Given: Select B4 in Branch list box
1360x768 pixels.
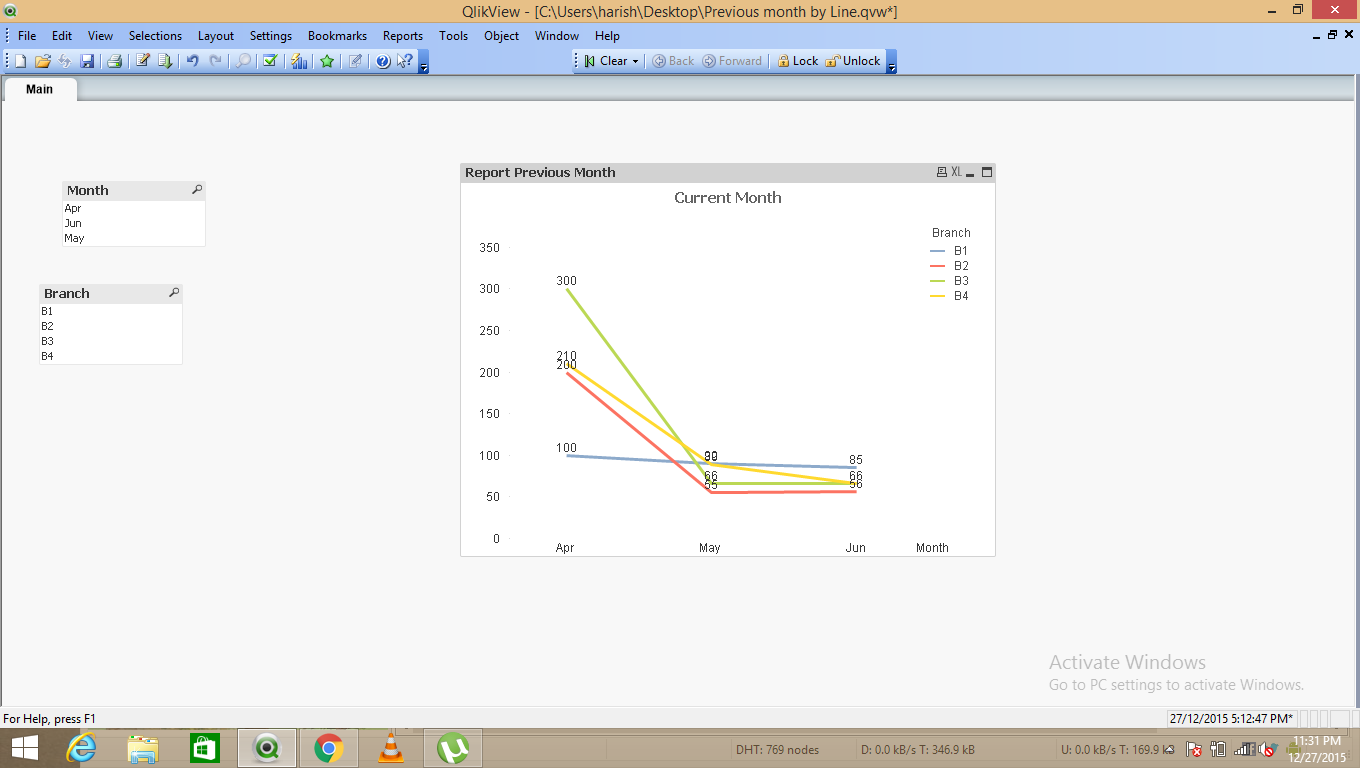Looking at the screenshot, I should click(111, 356).
